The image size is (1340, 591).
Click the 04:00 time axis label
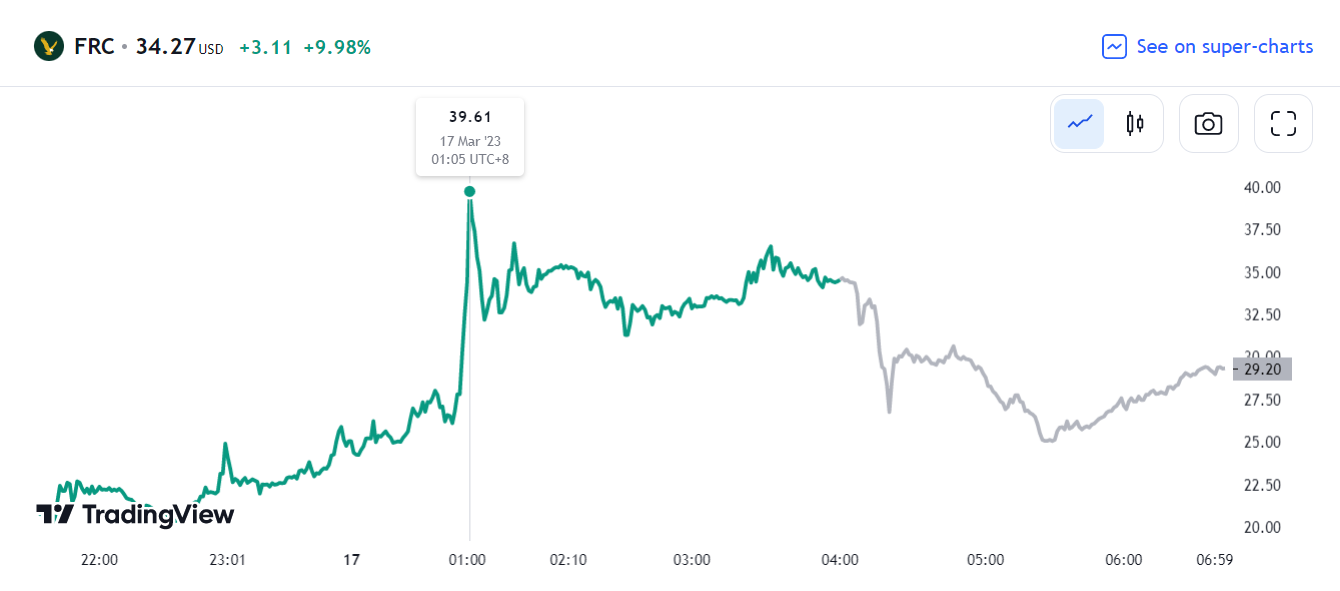pyautogui.click(x=840, y=560)
